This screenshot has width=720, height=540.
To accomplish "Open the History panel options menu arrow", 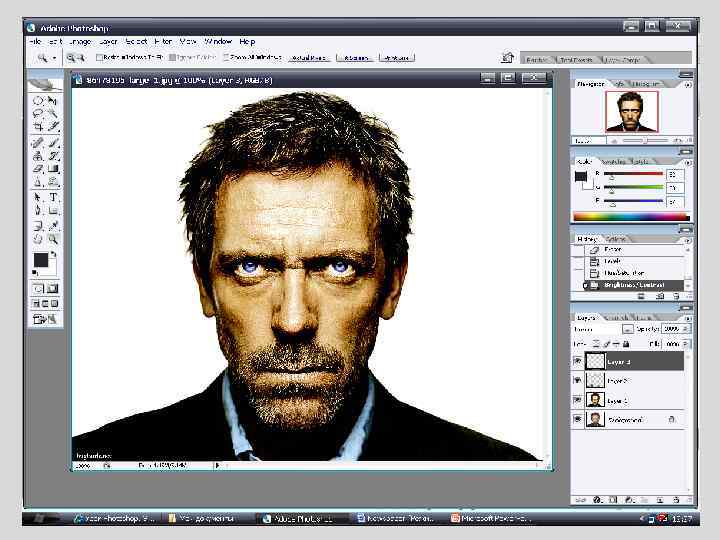I will pyautogui.click(x=687, y=240).
